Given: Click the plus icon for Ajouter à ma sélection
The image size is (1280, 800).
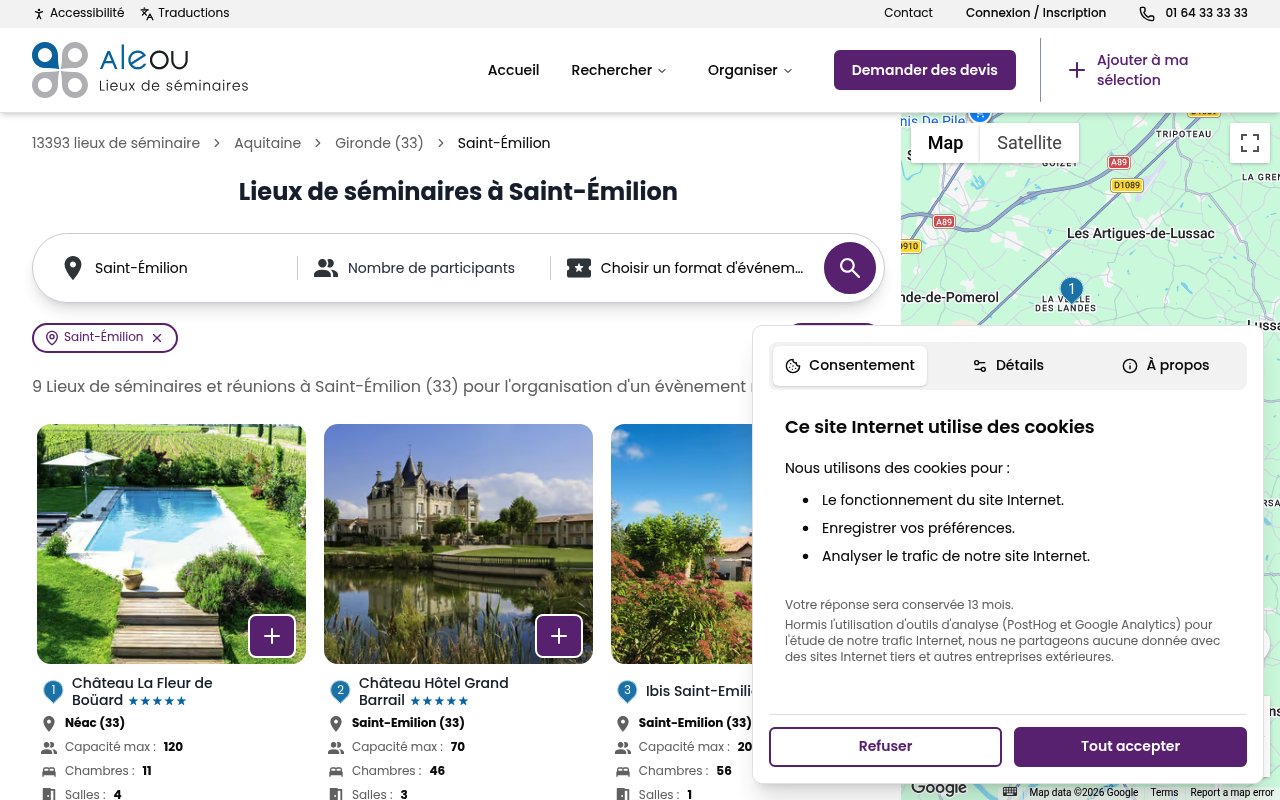Looking at the screenshot, I should tap(1077, 70).
